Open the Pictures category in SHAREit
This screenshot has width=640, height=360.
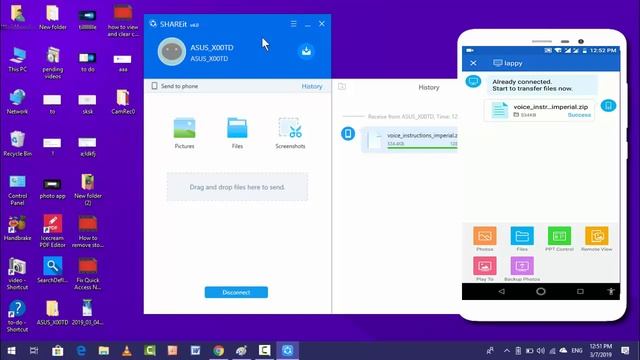click(184, 133)
